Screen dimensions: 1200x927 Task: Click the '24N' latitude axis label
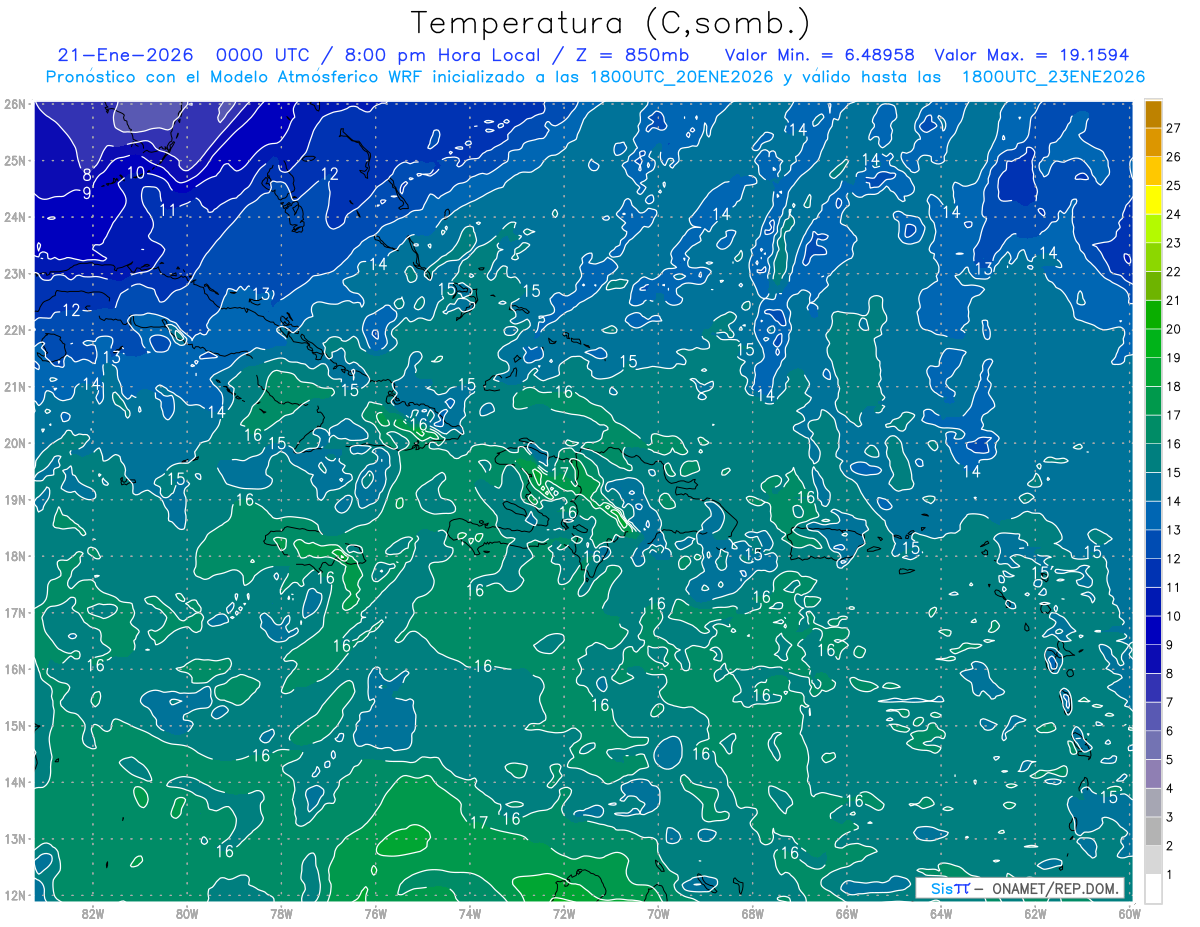coord(14,217)
